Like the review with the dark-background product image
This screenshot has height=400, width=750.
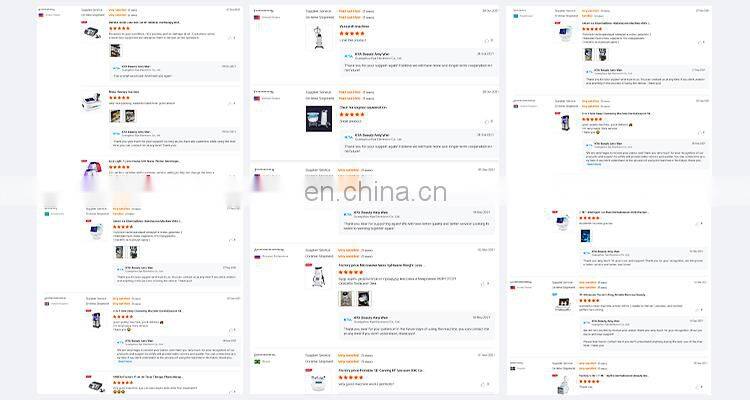486,122
